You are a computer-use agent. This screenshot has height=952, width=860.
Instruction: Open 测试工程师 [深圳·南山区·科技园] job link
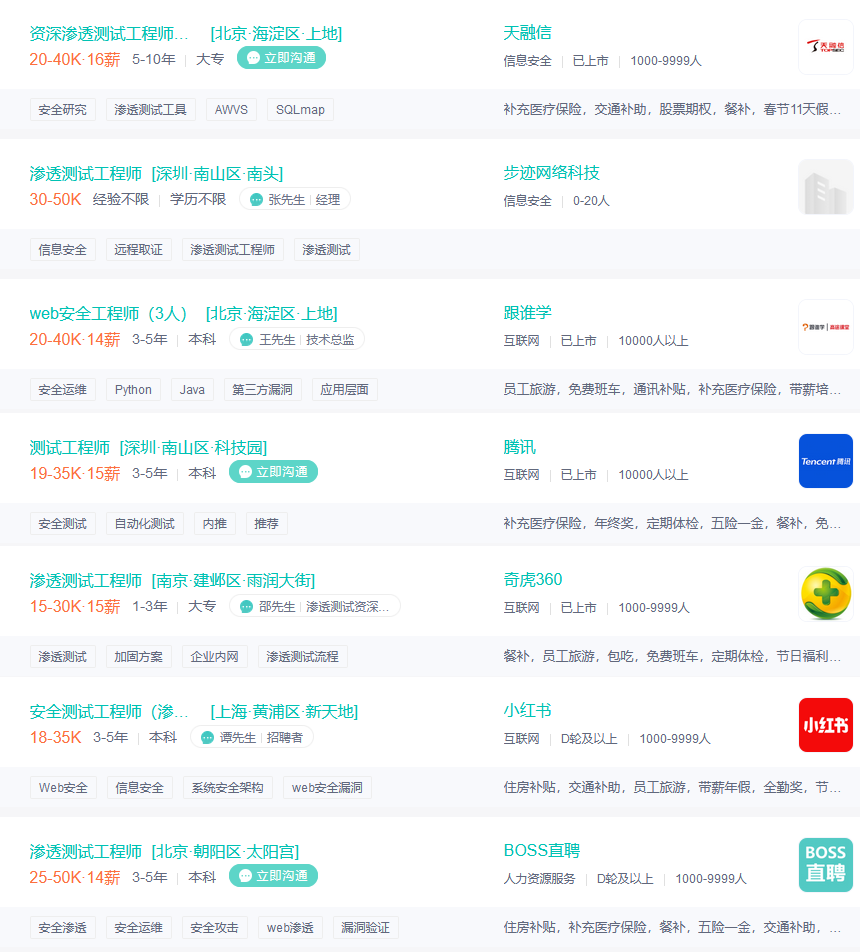coord(148,447)
